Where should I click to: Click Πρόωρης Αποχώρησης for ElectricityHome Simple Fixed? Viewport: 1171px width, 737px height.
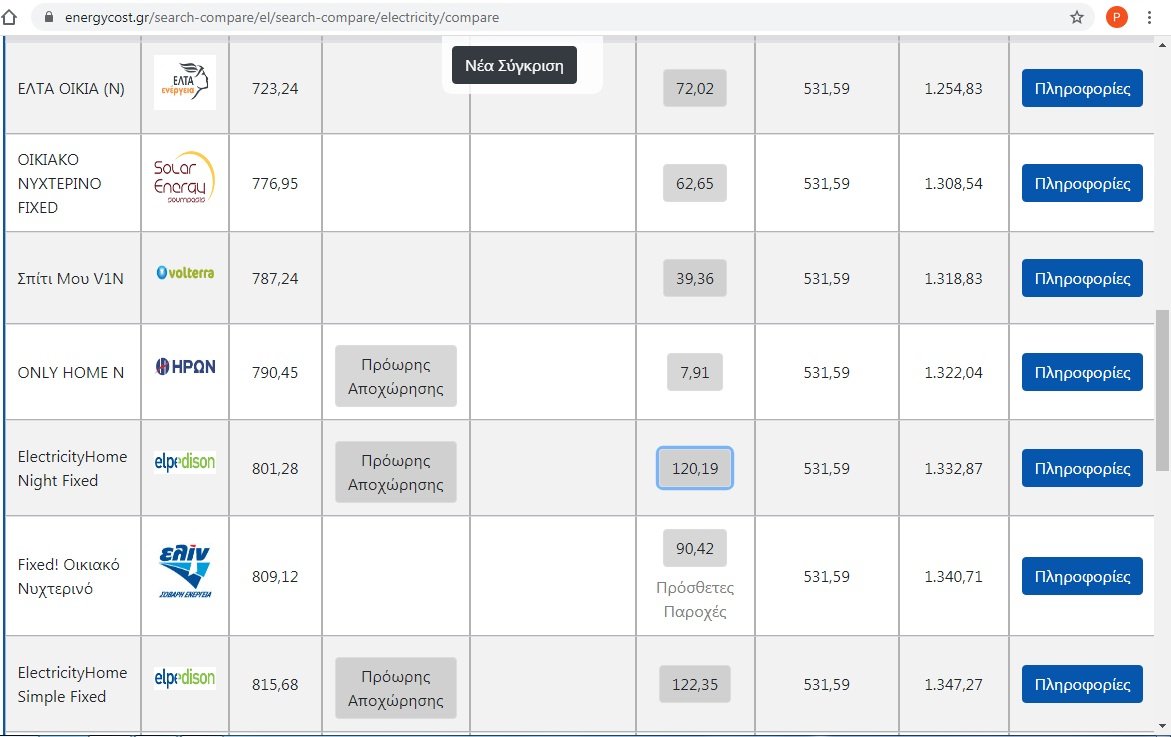(x=396, y=688)
